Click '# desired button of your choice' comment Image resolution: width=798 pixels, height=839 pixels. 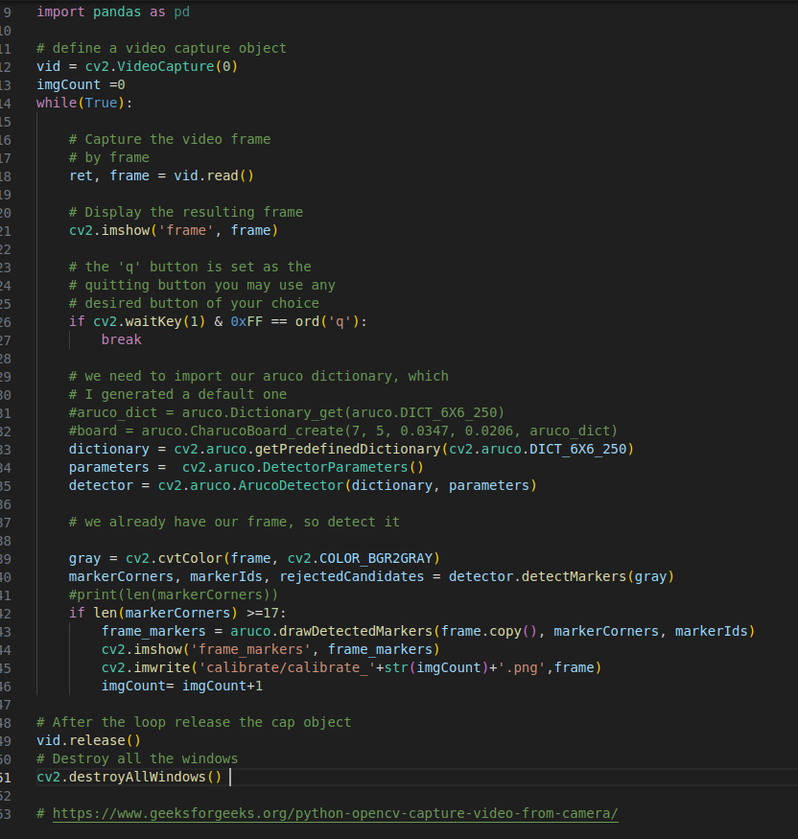click(194, 303)
